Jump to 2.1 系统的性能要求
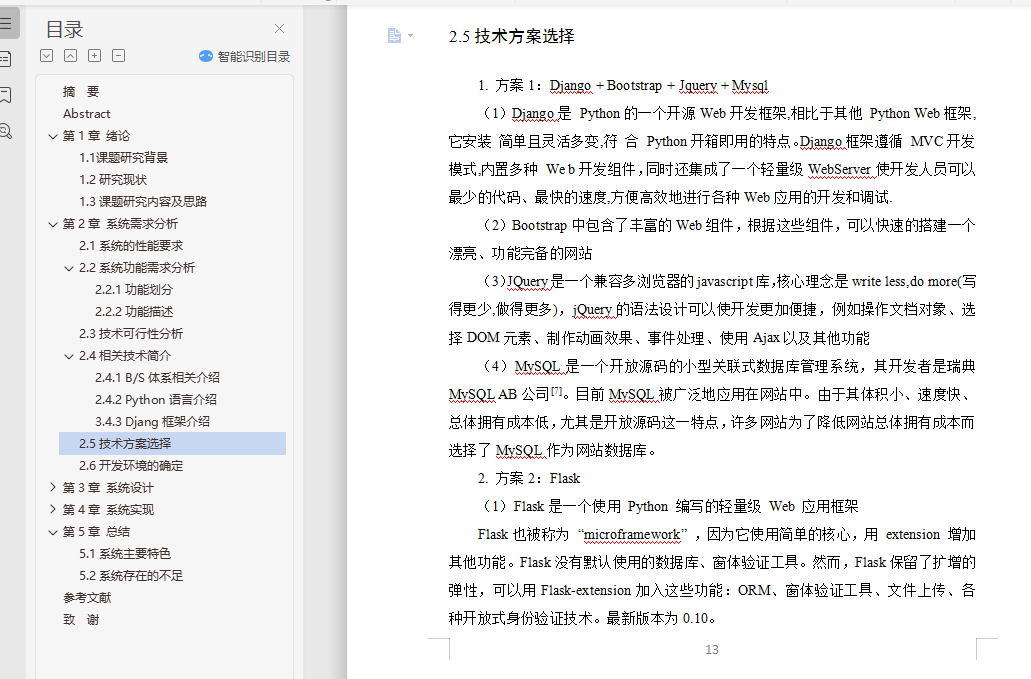Screen dimensions: 1031x679 (131, 246)
